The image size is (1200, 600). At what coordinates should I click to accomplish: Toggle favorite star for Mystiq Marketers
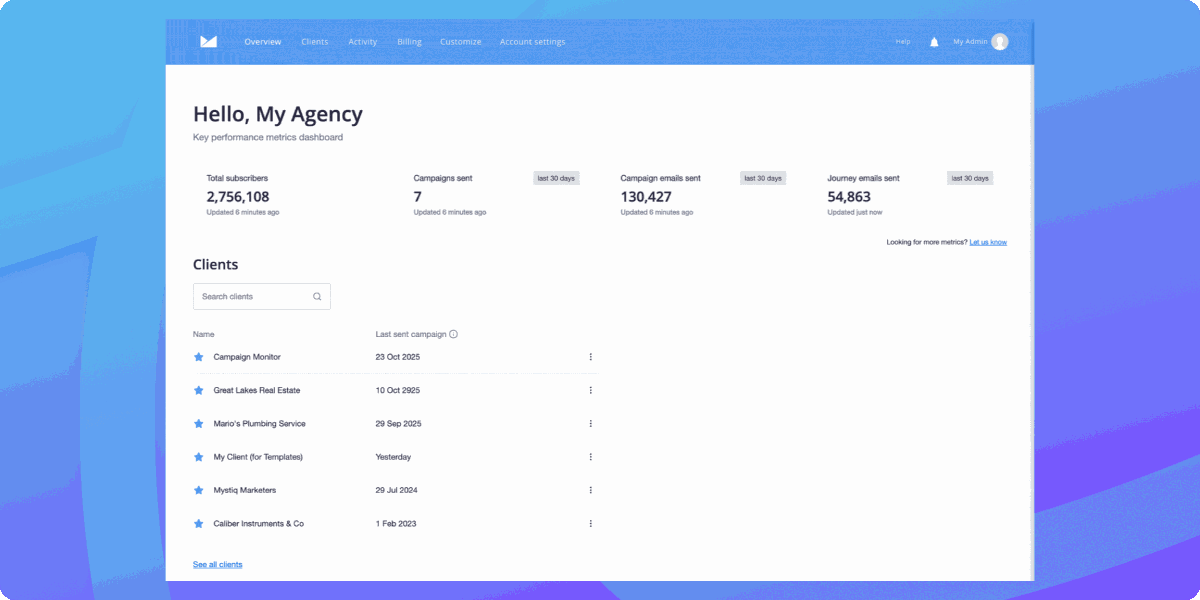(198, 490)
